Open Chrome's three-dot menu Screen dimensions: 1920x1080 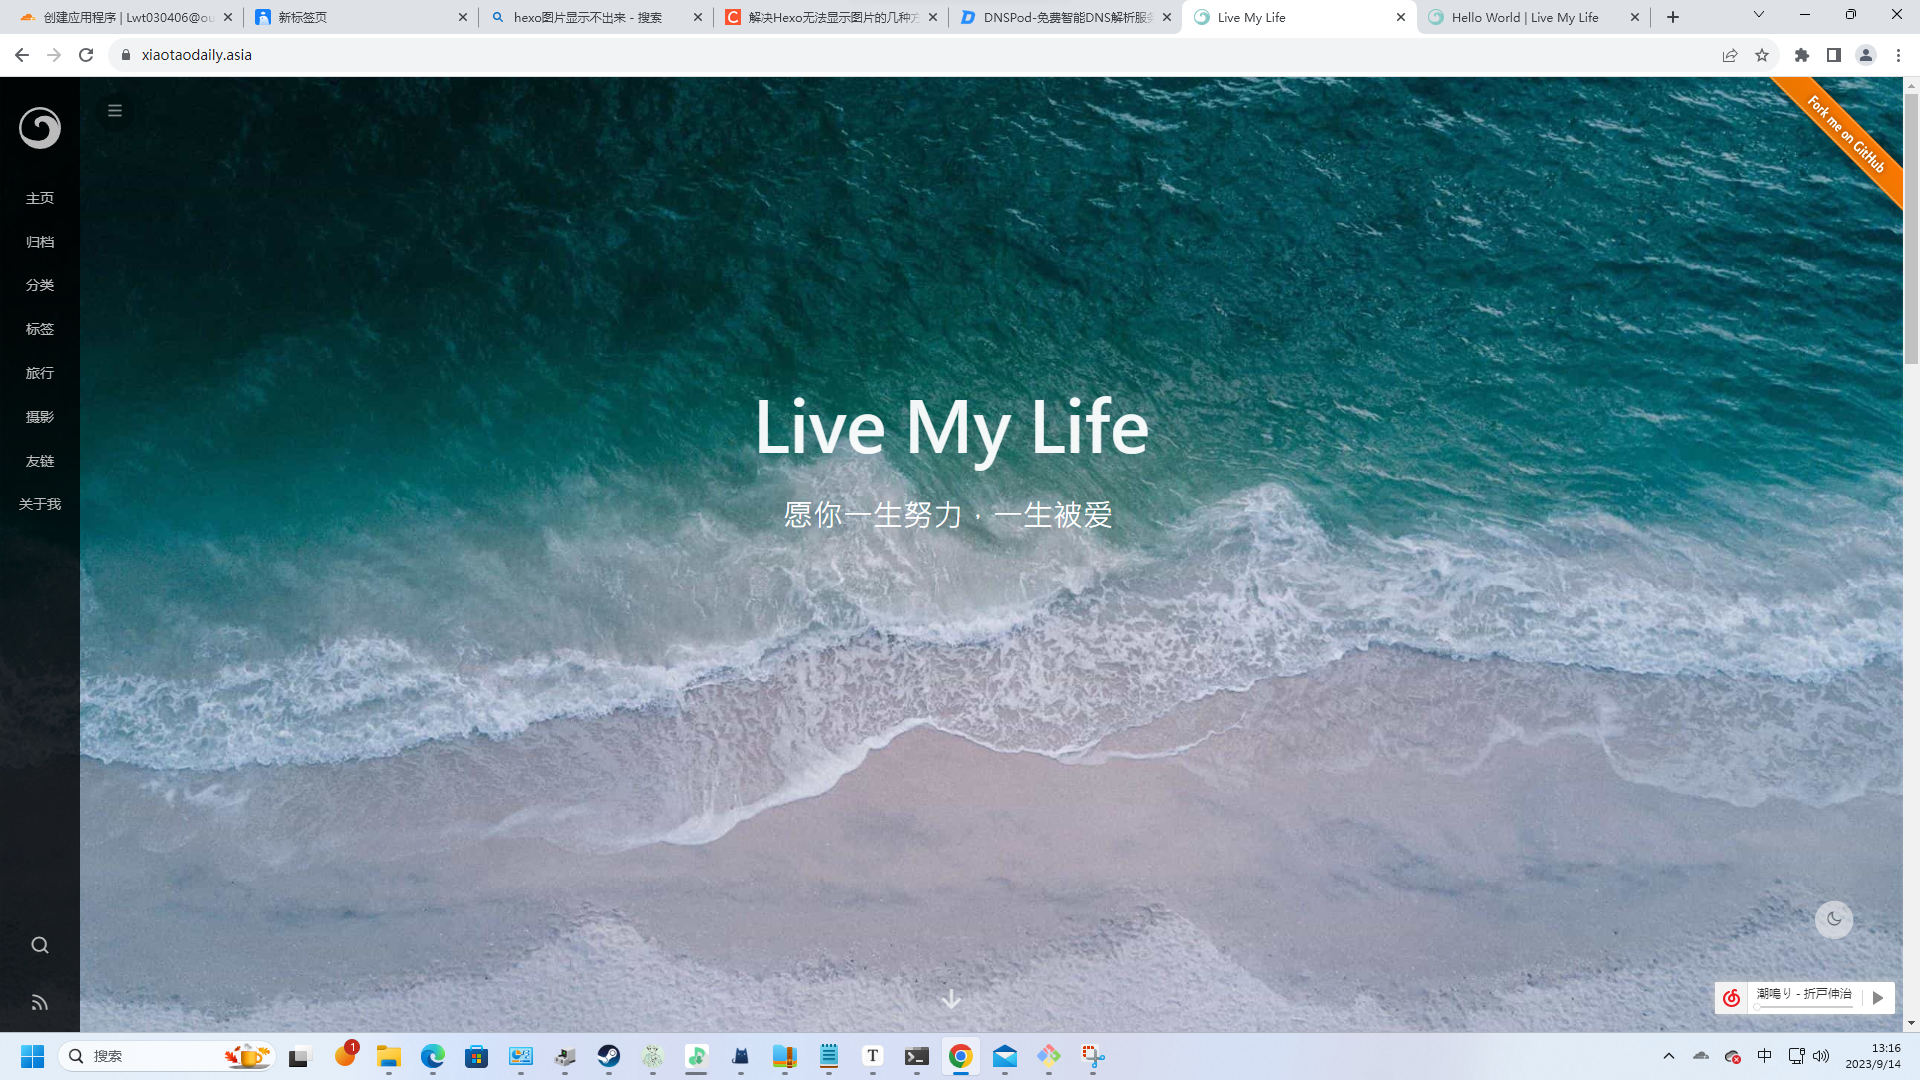point(1898,55)
